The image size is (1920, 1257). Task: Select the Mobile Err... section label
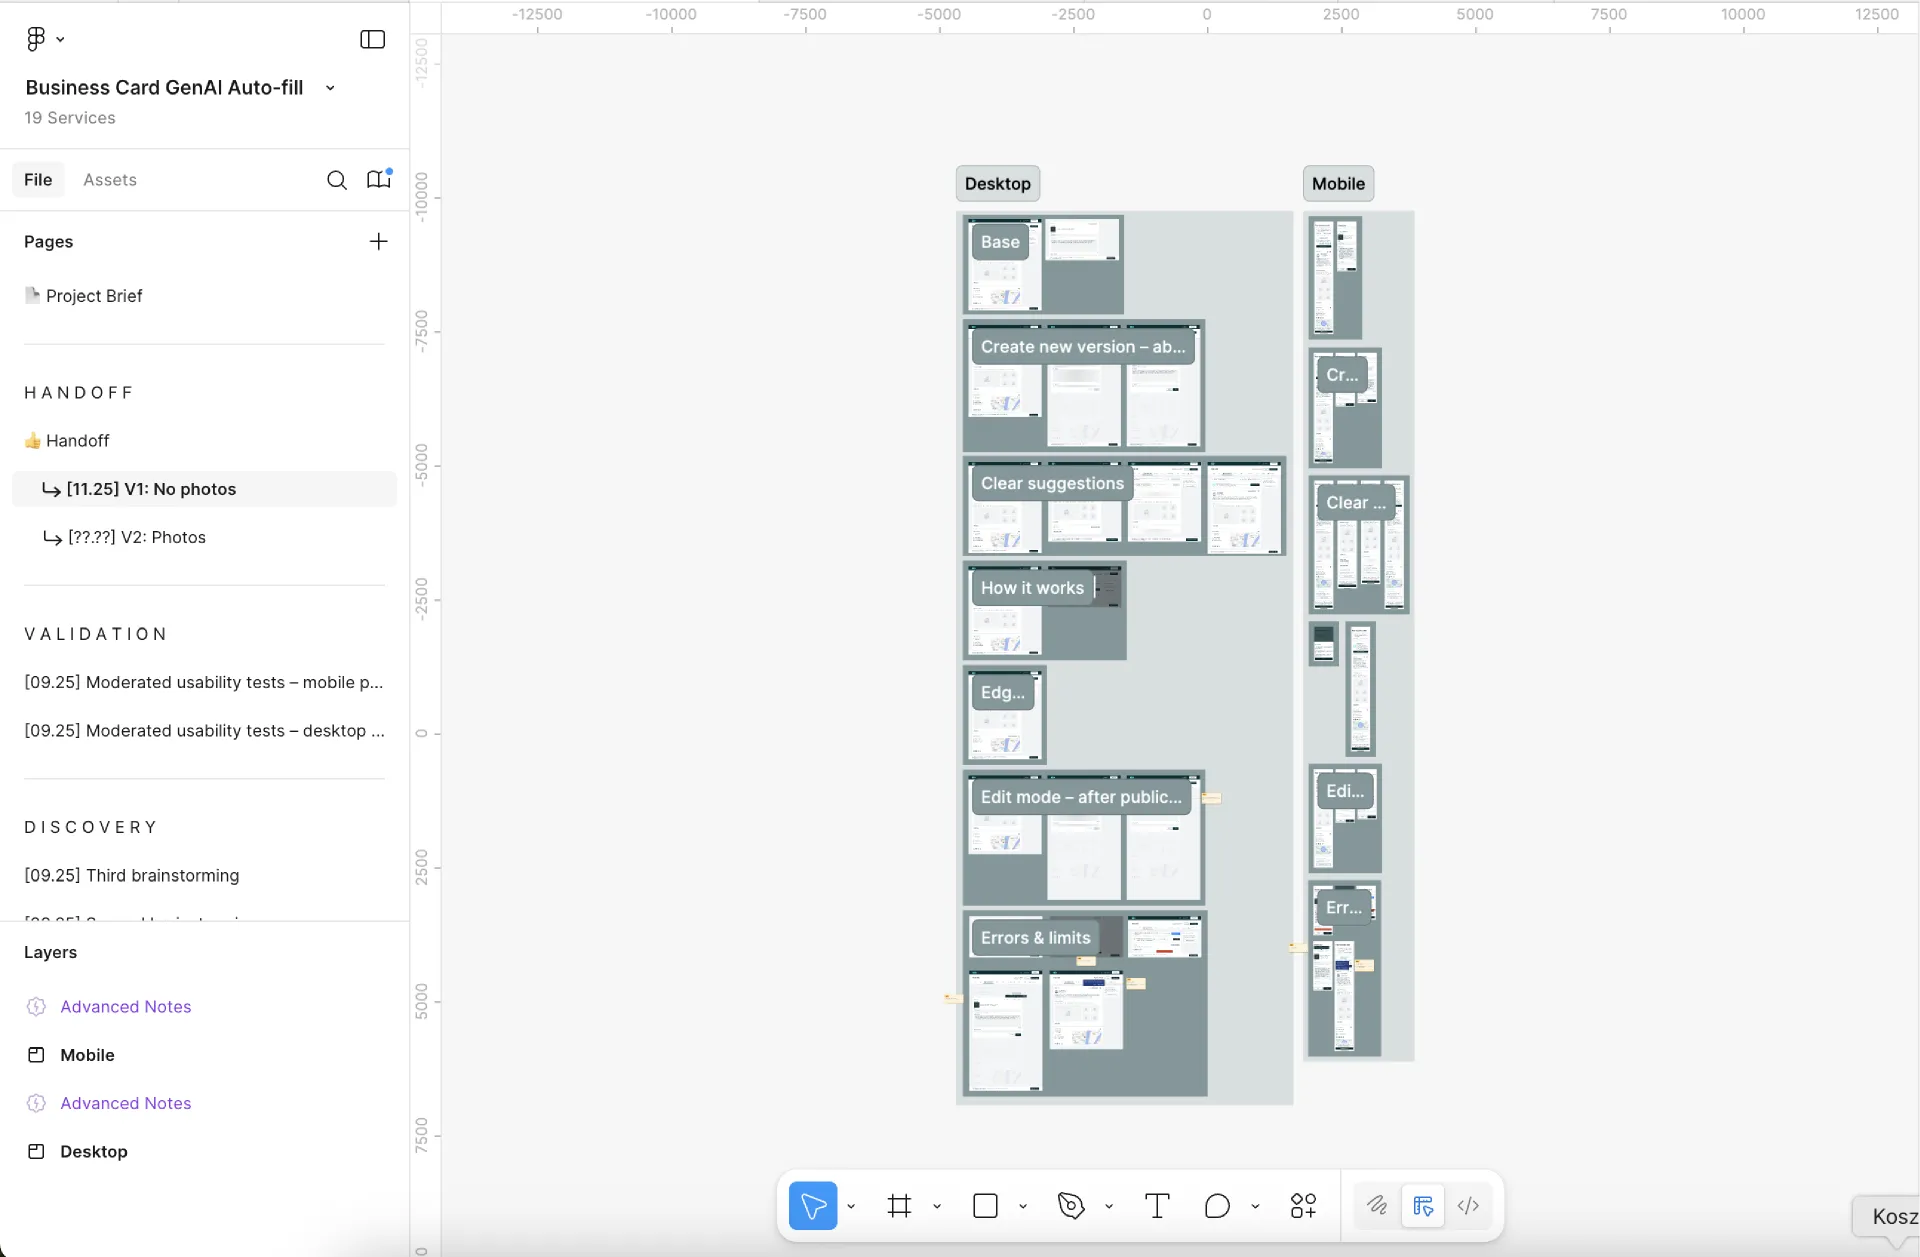coord(1344,908)
